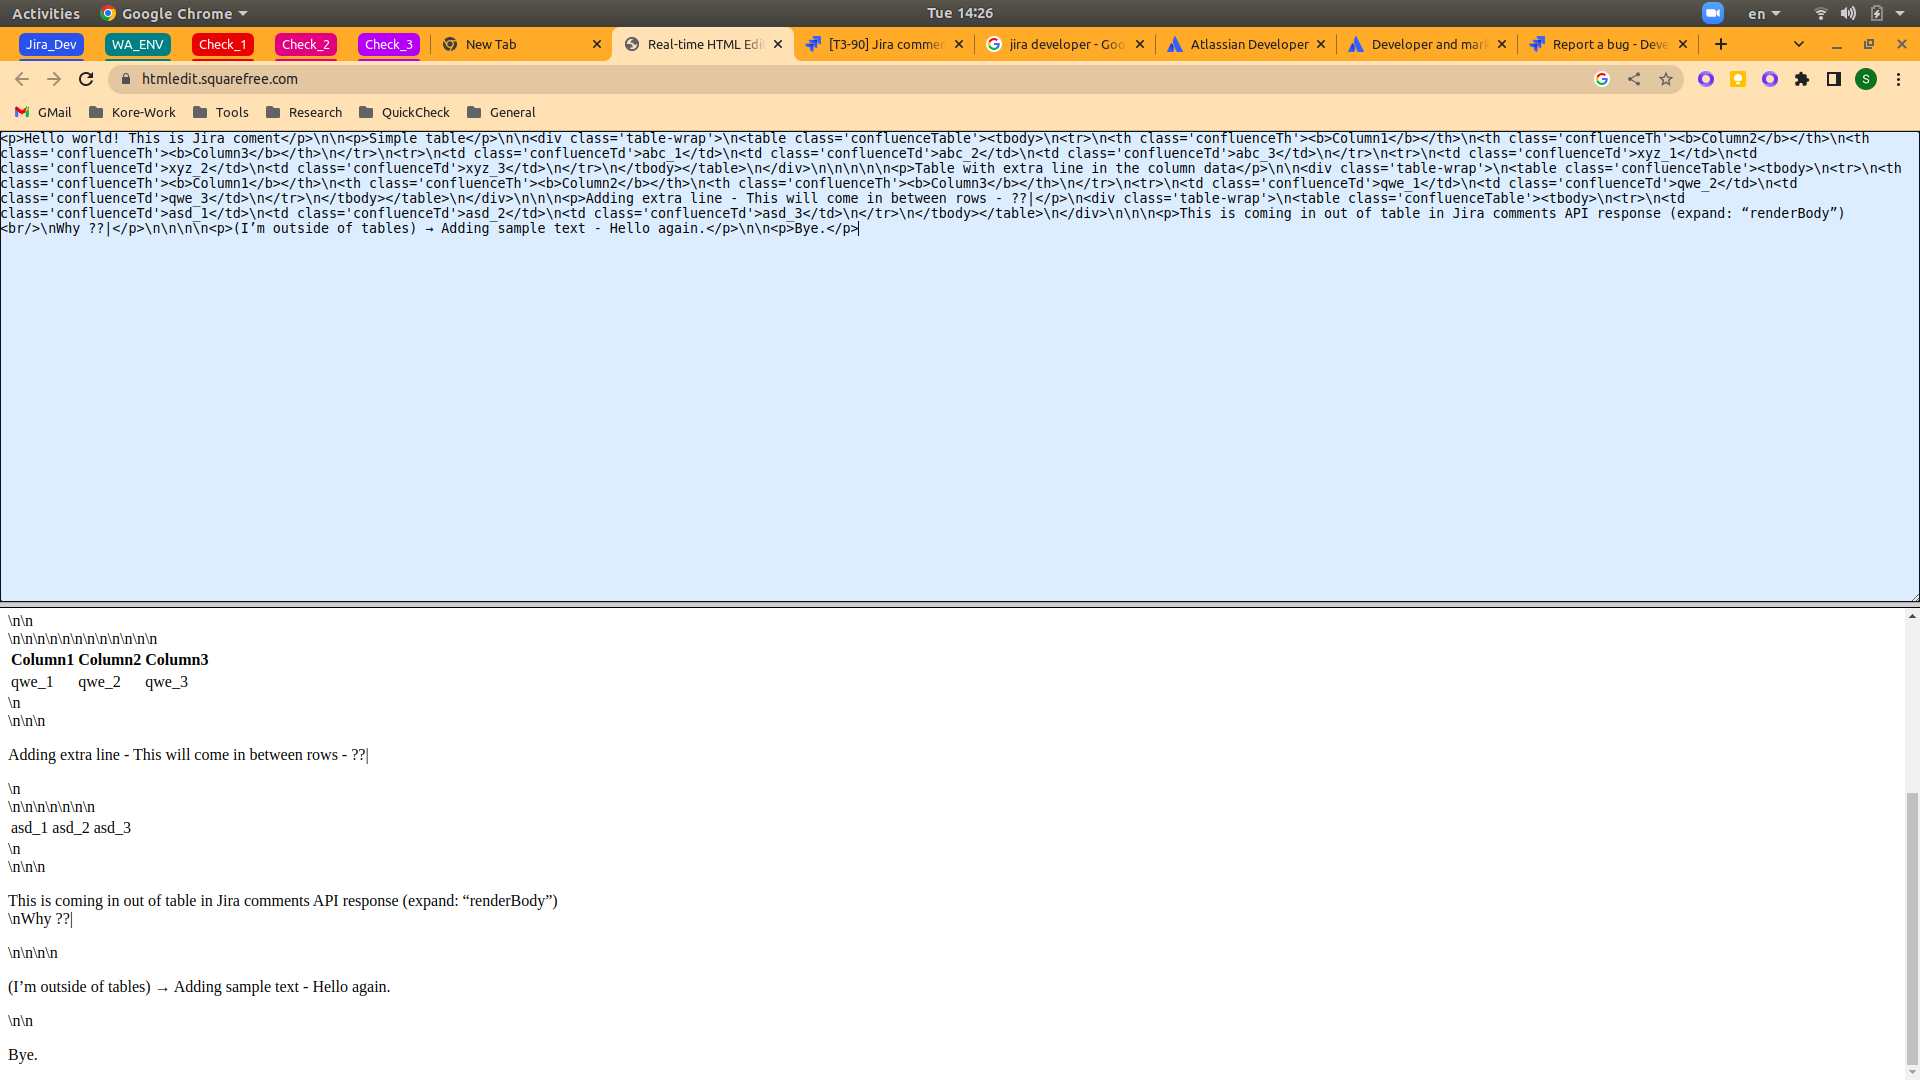Open the Chrome profile avatar marked S
Image resolution: width=1920 pixels, height=1080 pixels.
pyautogui.click(x=1867, y=78)
